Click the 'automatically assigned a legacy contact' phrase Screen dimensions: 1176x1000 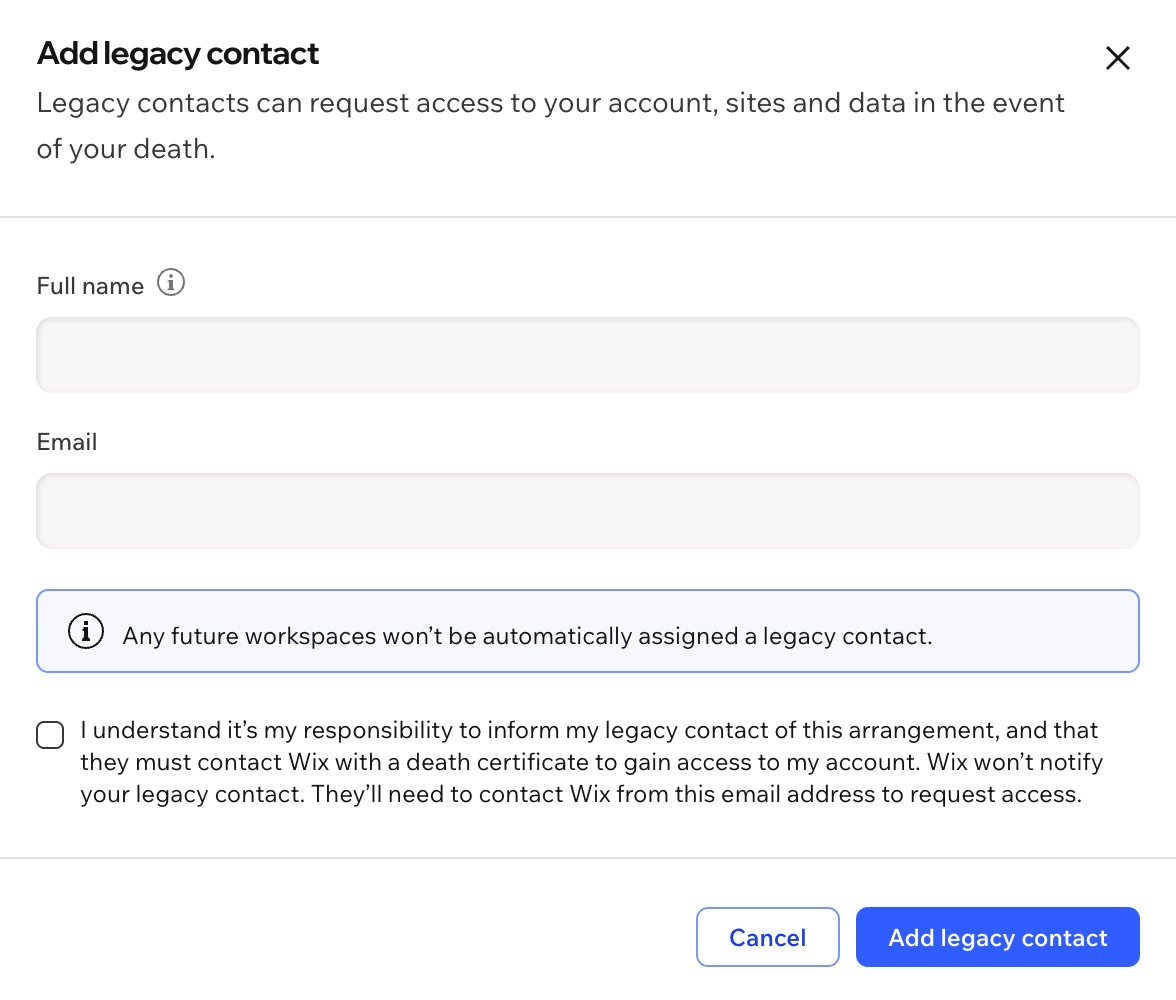706,636
